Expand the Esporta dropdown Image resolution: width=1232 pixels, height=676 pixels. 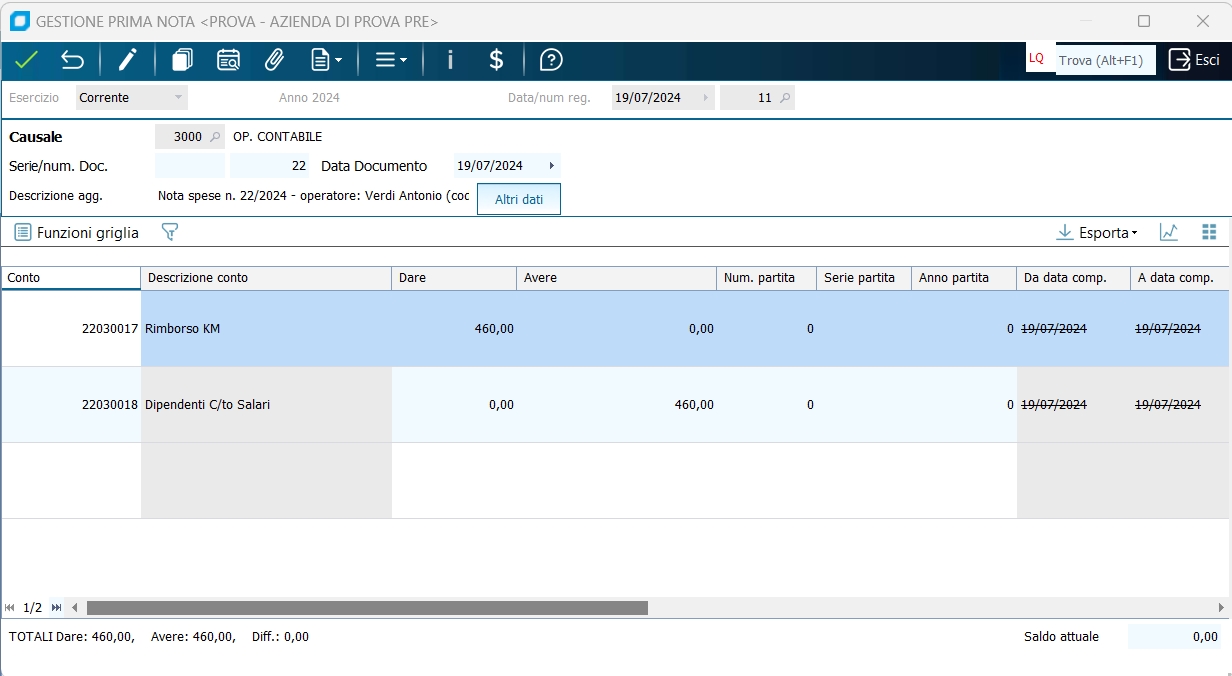[1098, 233]
